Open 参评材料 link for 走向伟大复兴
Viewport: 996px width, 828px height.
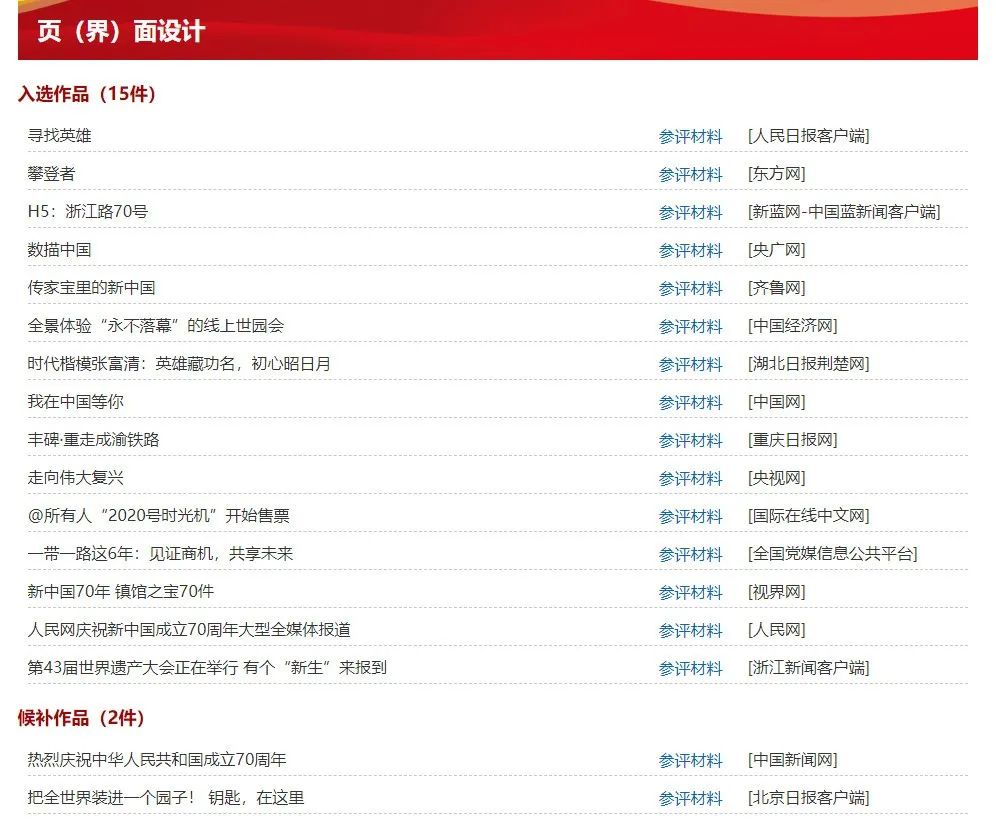[x=690, y=479]
